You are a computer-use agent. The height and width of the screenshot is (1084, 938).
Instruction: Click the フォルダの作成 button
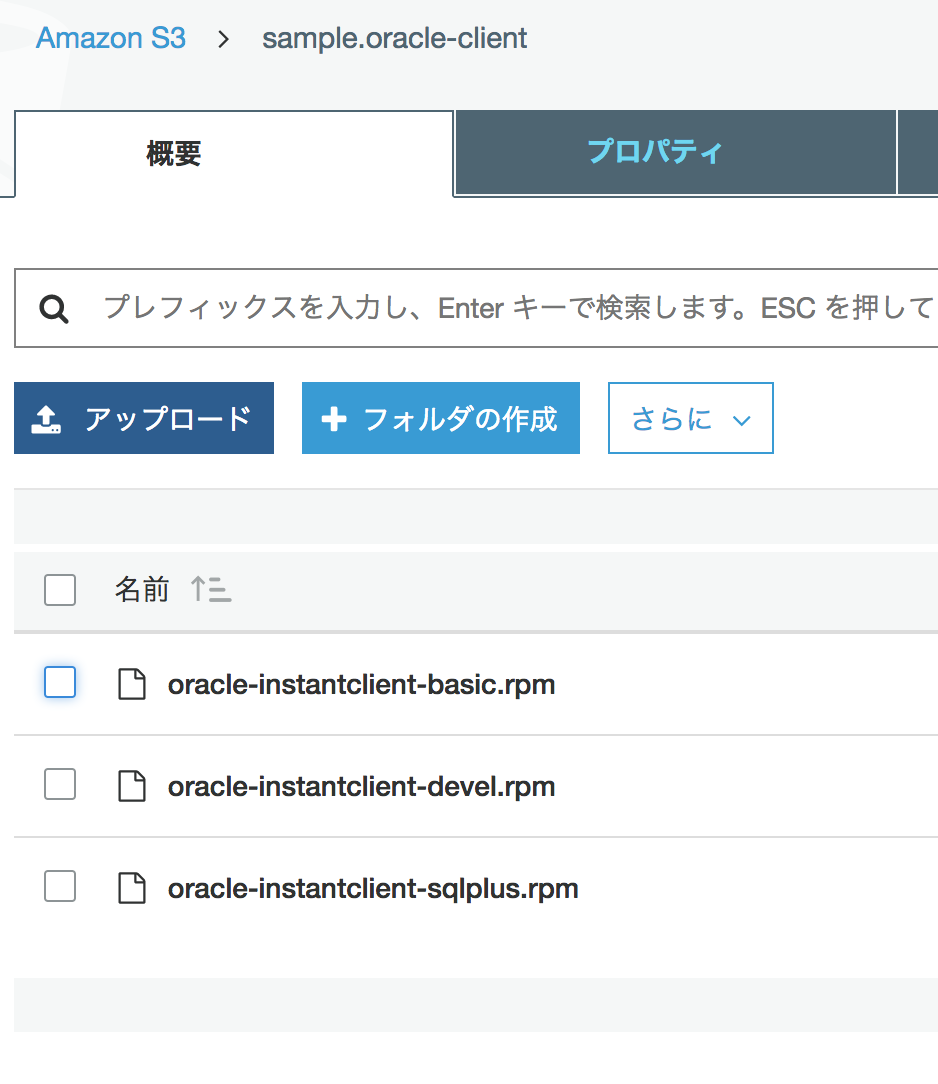[x=440, y=418]
